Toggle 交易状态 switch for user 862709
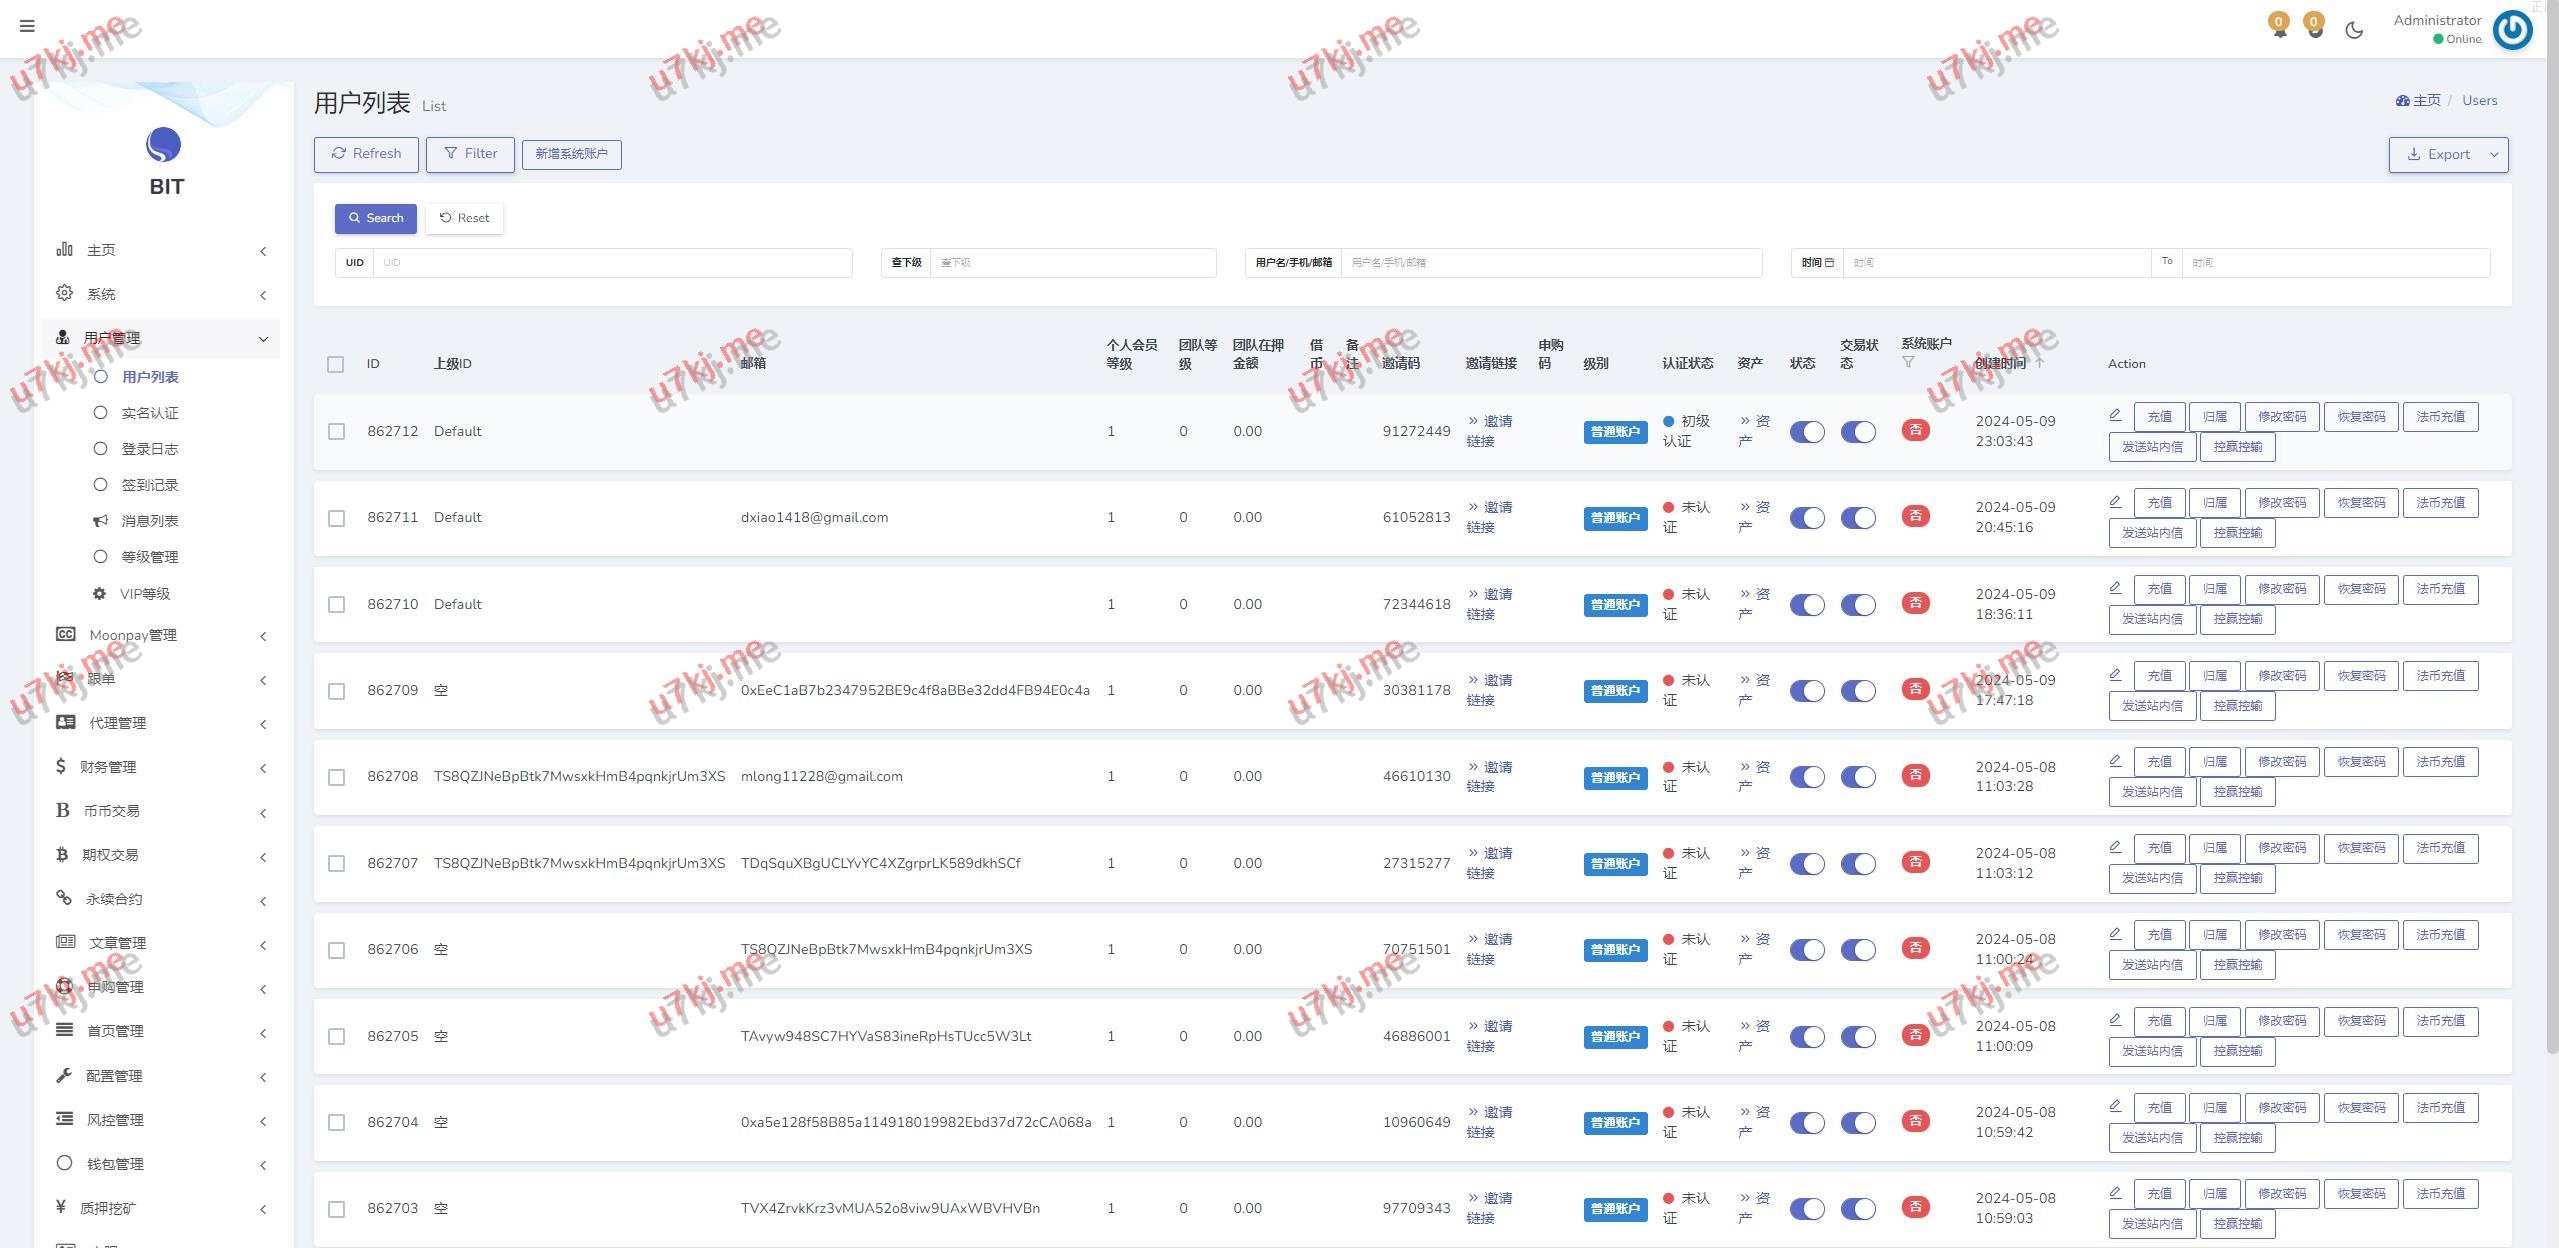 click(x=1858, y=691)
